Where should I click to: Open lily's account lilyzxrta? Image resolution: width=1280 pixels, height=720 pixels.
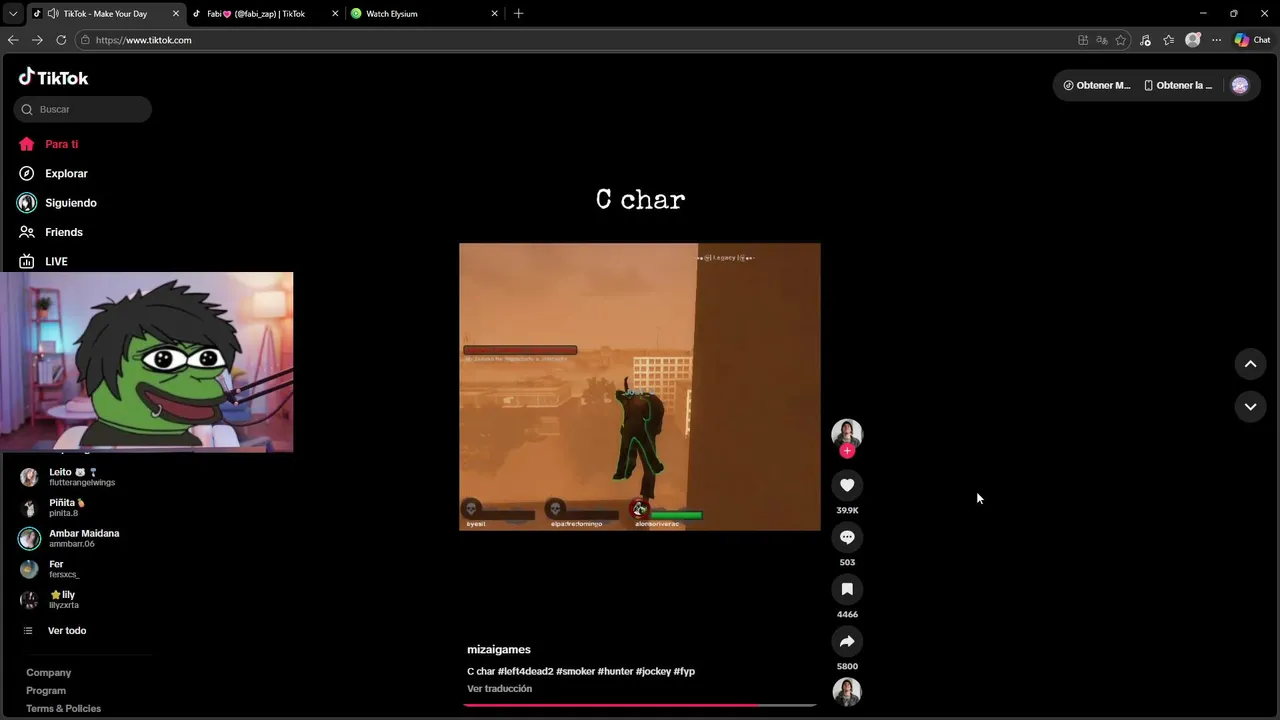pos(82,600)
